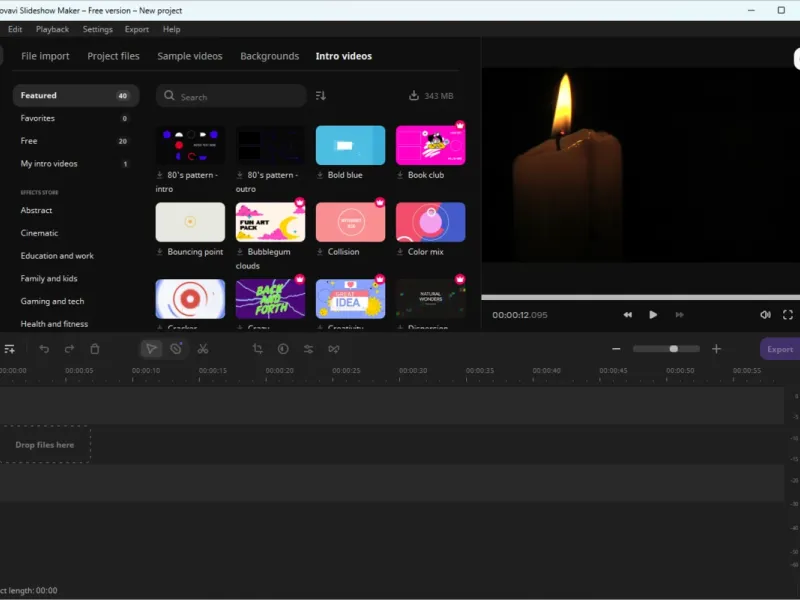The image size is (800, 600).
Task: Play the preview video
Action: [x=653, y=315]
